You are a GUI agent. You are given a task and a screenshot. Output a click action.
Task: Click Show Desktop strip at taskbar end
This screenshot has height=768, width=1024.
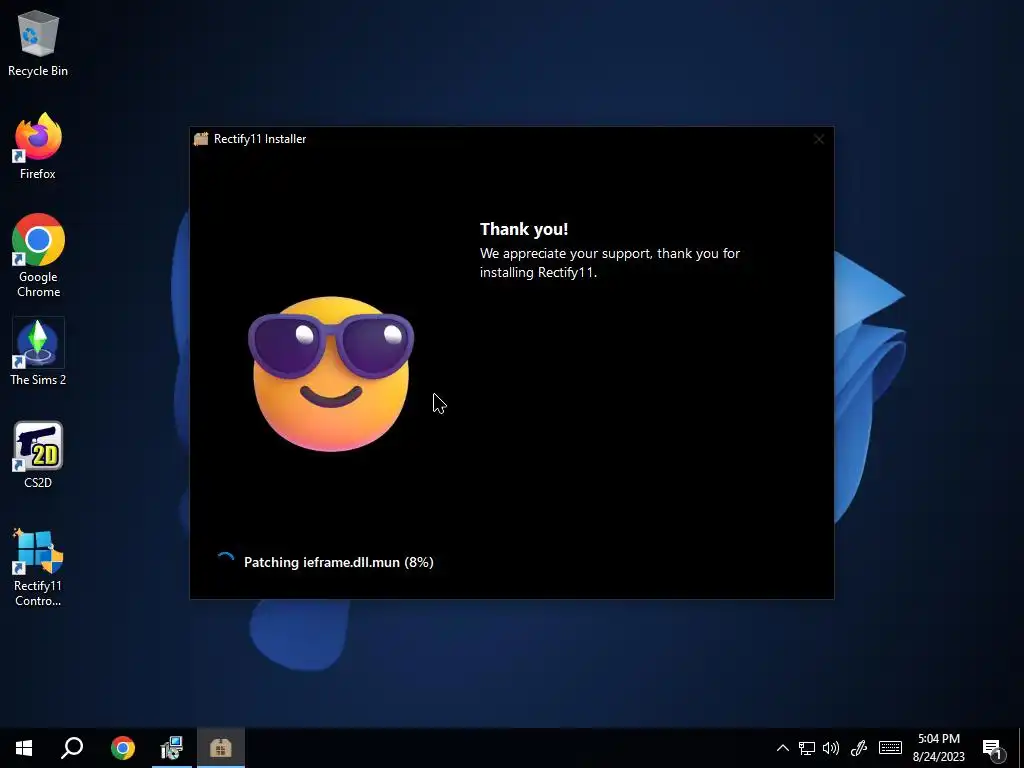(1021, 748)
